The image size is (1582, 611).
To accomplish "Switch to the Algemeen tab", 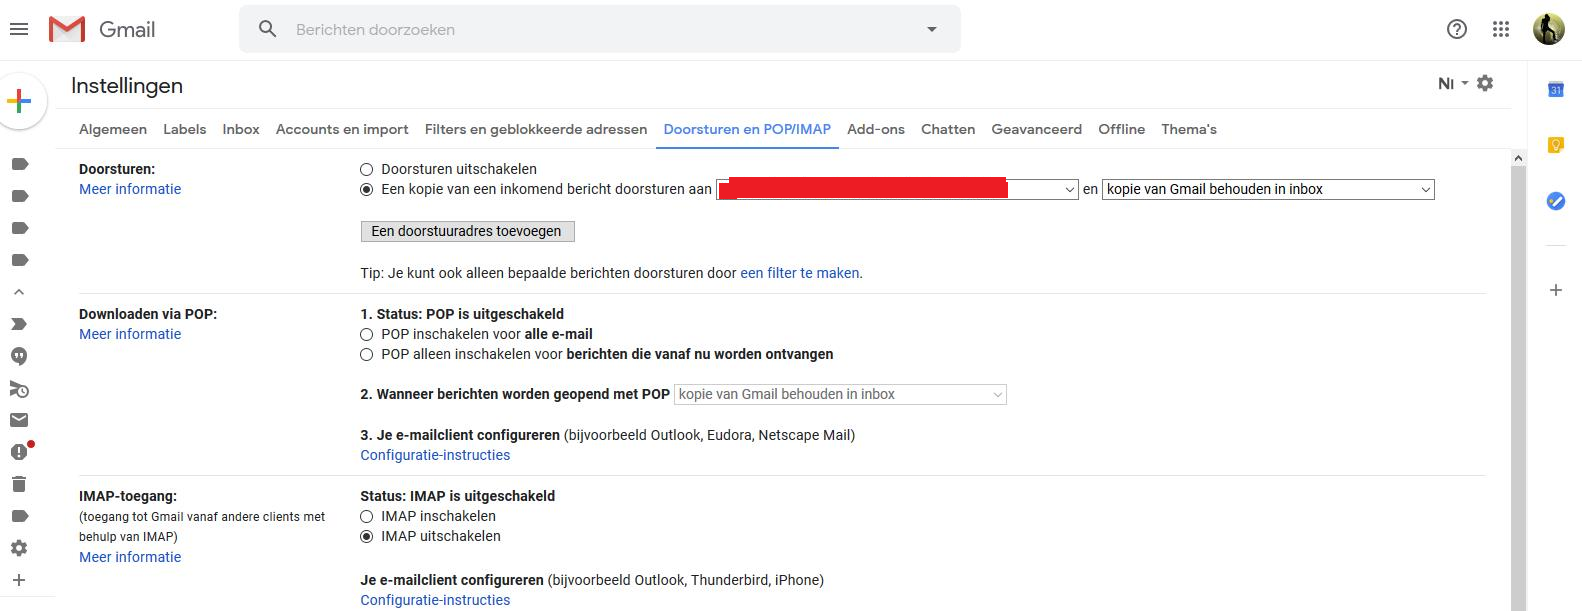I will [113, 129].
